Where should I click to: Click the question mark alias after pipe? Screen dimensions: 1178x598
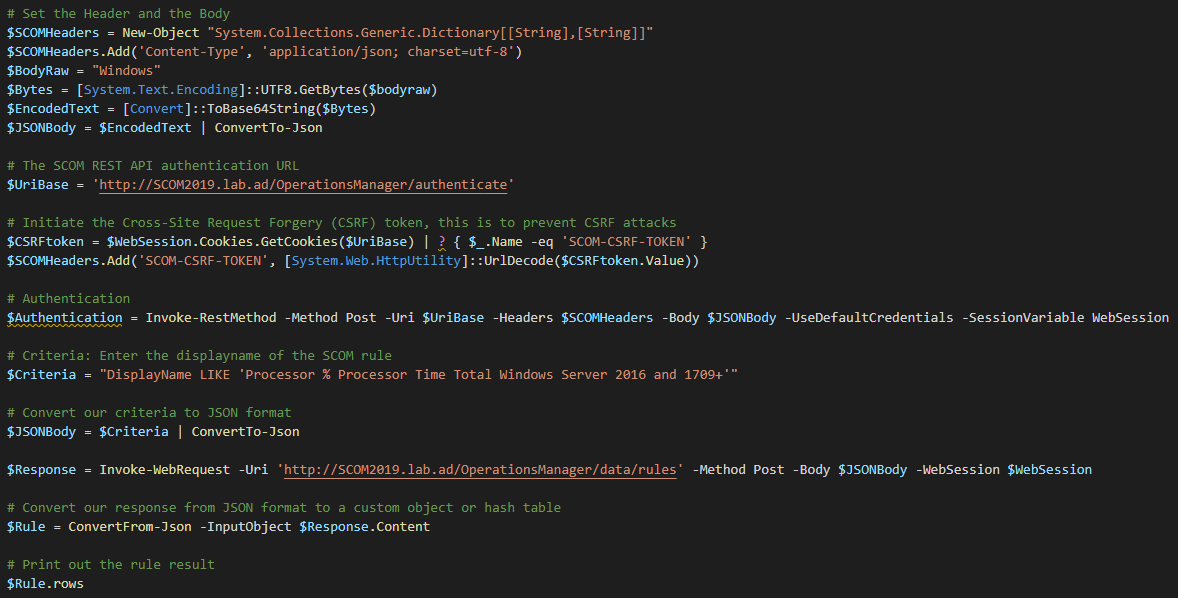tap(442, 242)
